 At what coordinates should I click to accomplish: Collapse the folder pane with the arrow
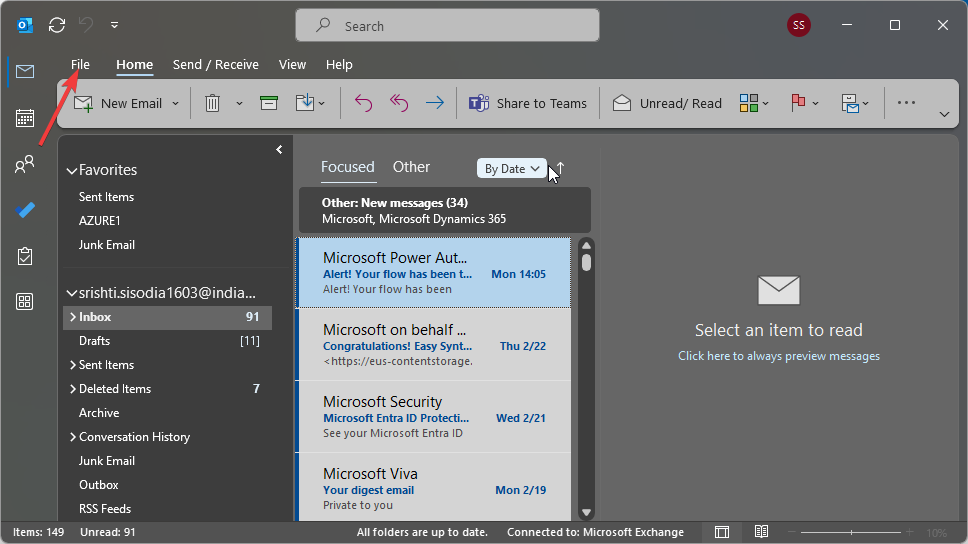pos(279,149)
